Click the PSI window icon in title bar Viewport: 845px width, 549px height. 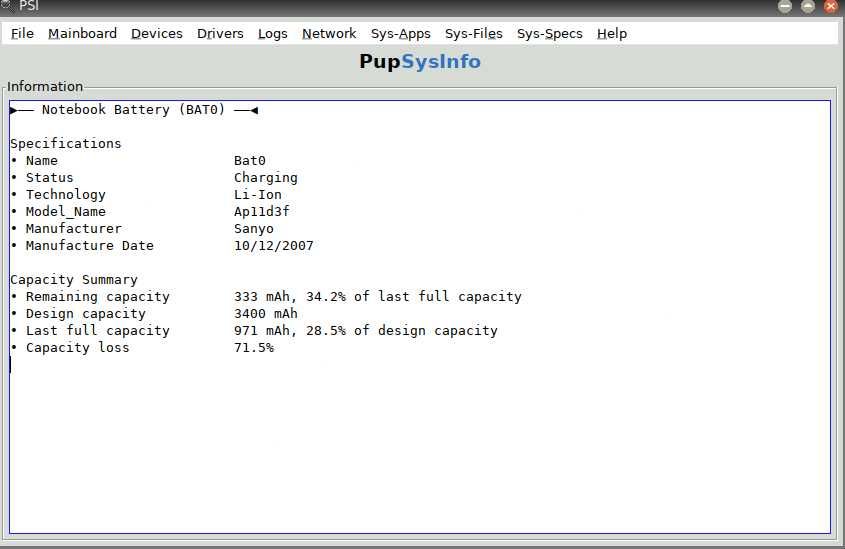coord(7,6)
